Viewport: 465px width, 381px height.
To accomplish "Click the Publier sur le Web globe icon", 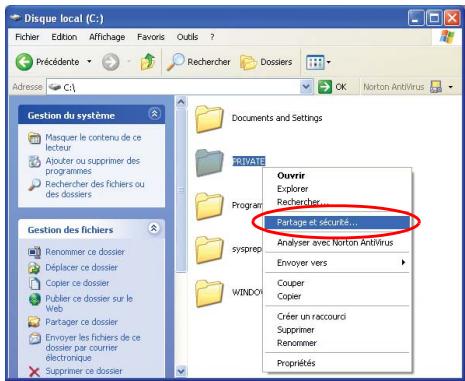I will (x=35, y=299).
